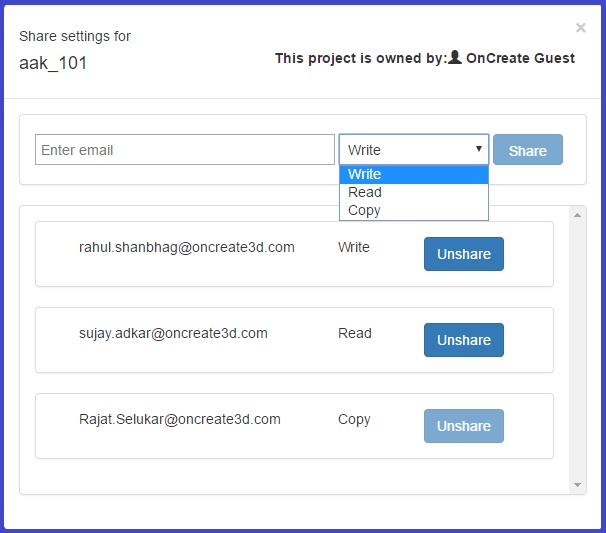Click the Read permission label for sujay.adkar
606x533 pixels.
pos(355,333)
